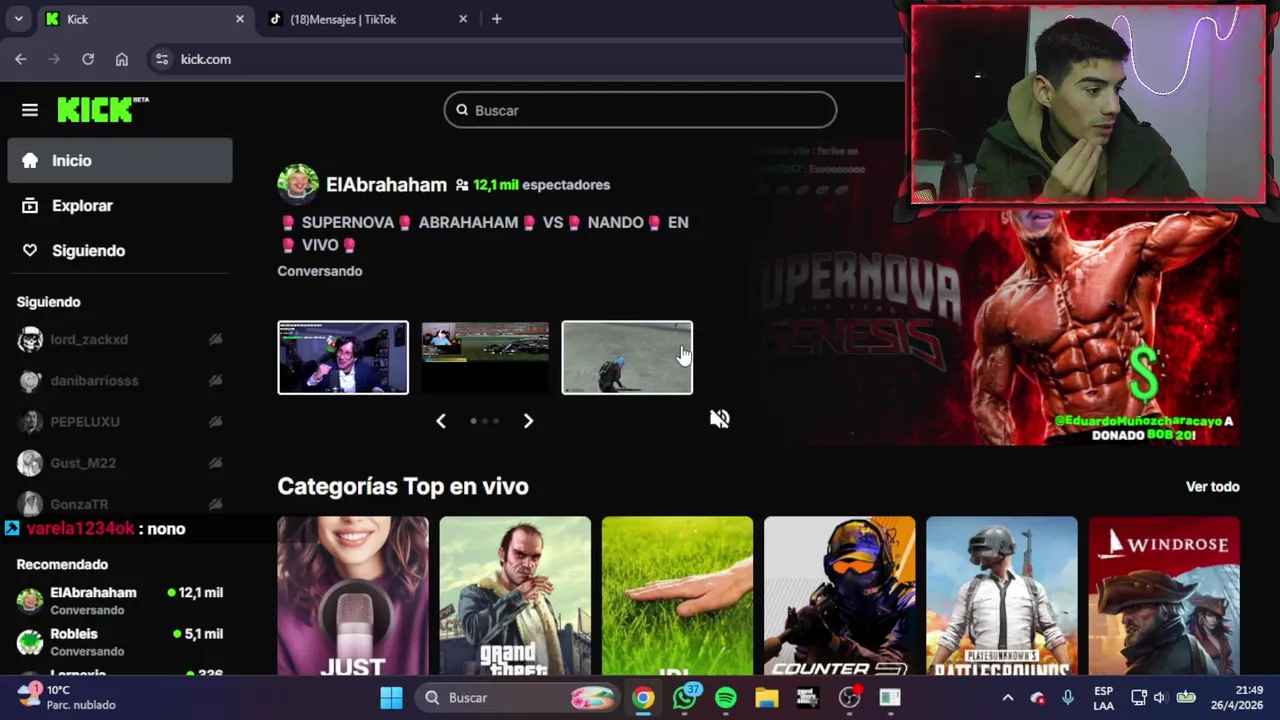Open Spotify from the taskbar
Image resolution: width=1280 pixels, height=720 pixels.
pos(726,698)
